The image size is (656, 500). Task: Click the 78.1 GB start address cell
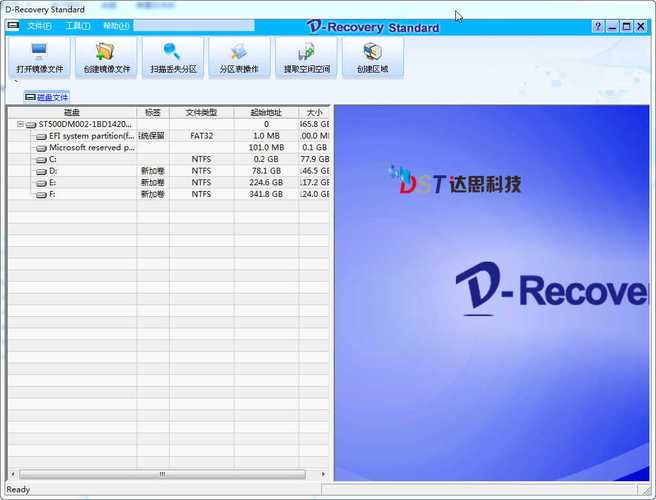coord(266,171)
